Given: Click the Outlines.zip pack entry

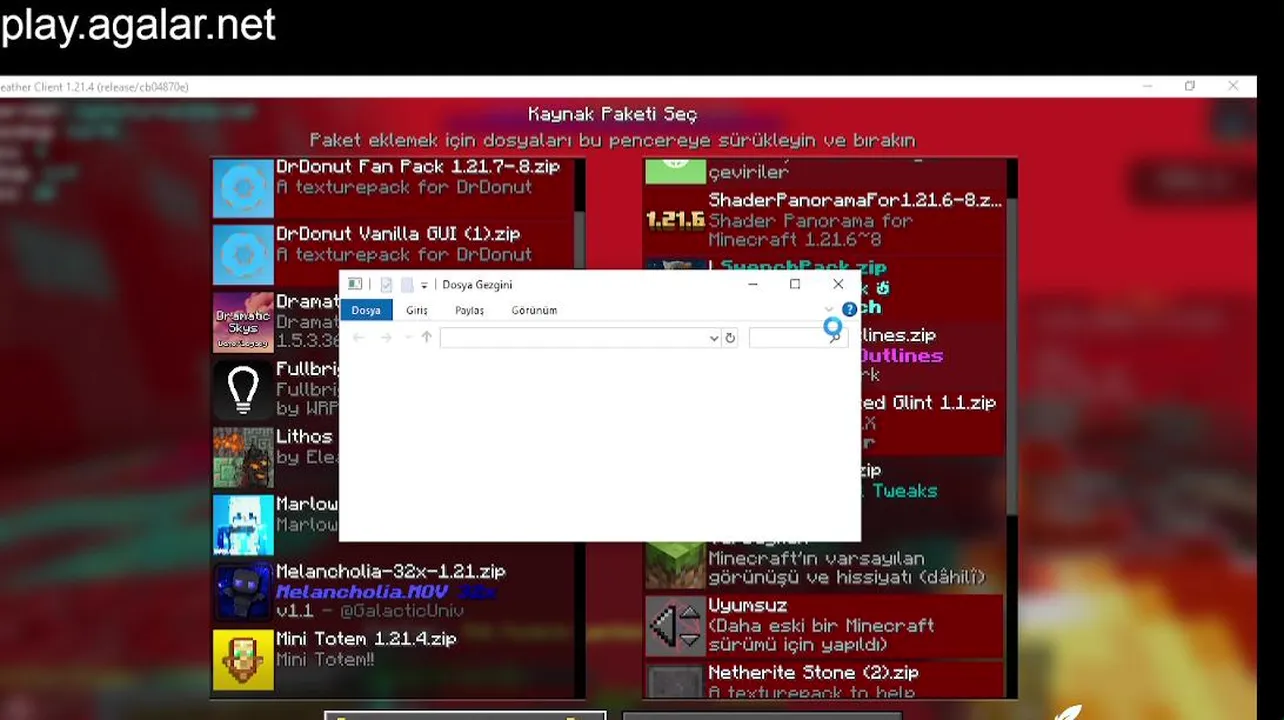Looking at the screenshot, I should (899, 335).
